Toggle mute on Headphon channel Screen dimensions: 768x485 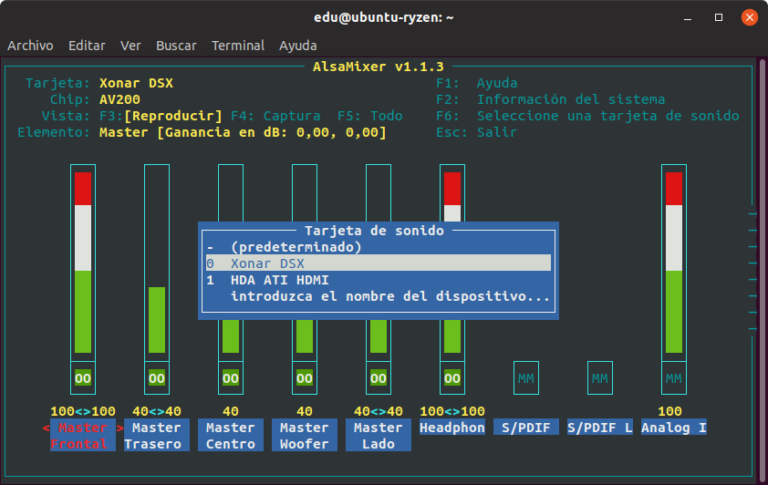[452, 378]
